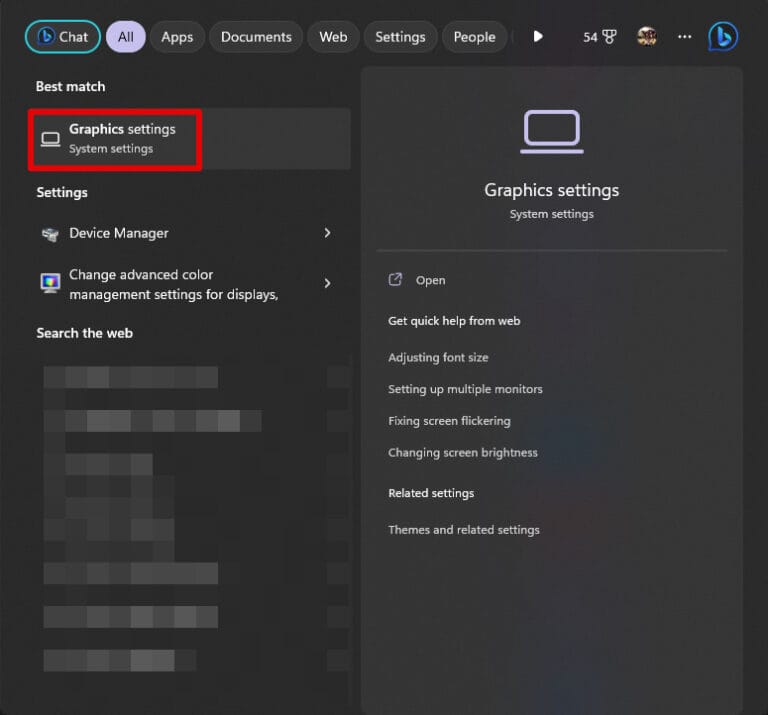The height and width of the screenshot is (715, 768).
Task: Open Fixing screen flickering help link
Action: click(449, 421)
